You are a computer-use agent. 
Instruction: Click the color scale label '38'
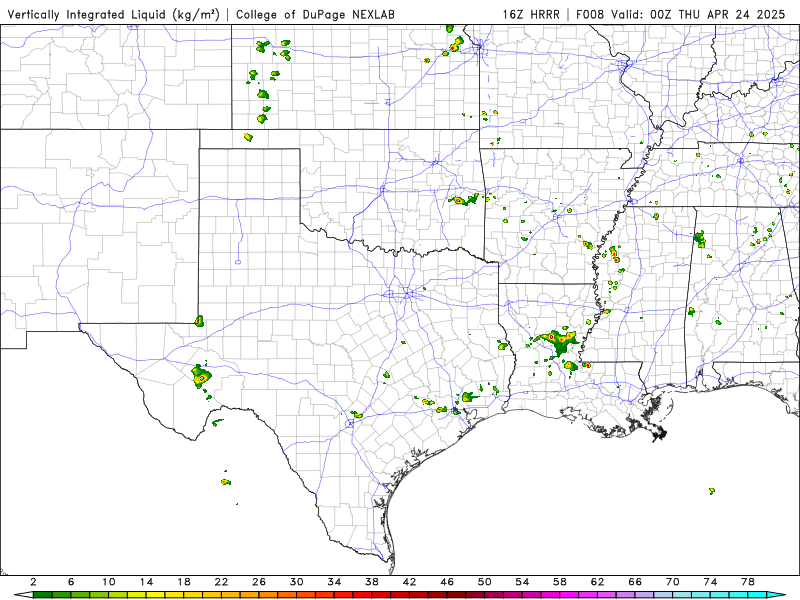pos(372,582)
